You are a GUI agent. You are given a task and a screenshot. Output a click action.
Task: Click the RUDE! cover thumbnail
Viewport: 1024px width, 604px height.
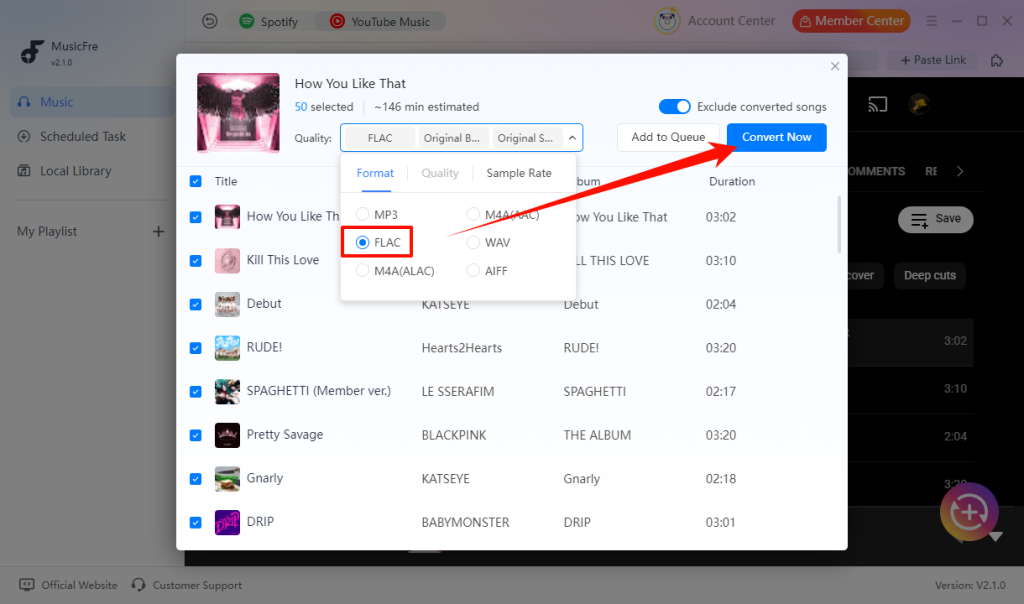227,348
